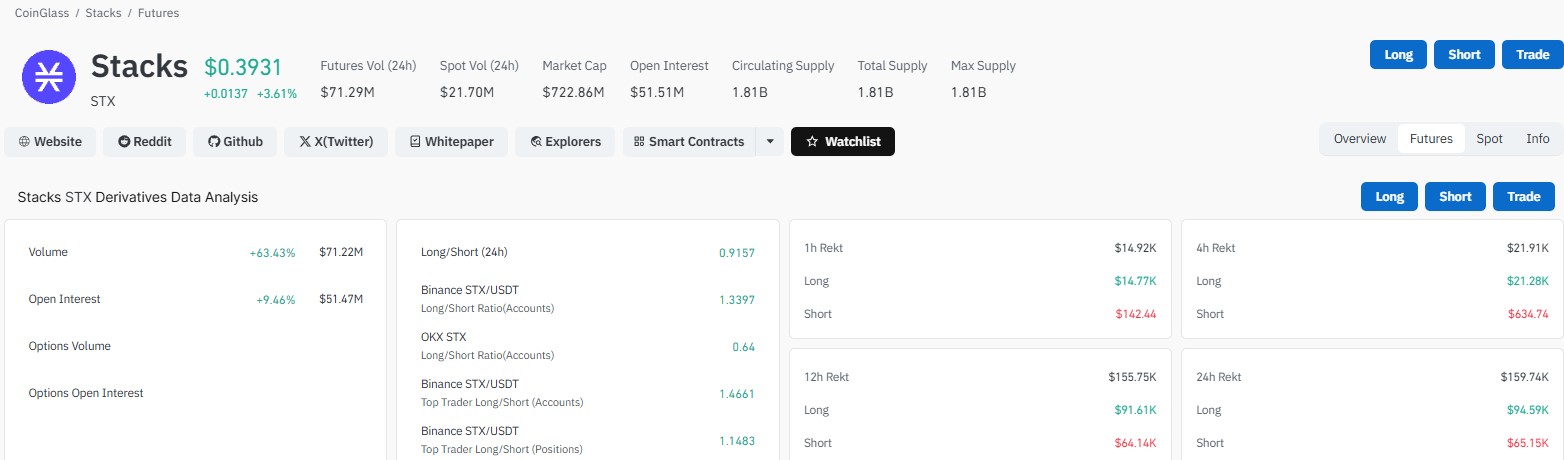Open the Info tab
Screen dimensions: 1564x460
(x=1537, y=139)
